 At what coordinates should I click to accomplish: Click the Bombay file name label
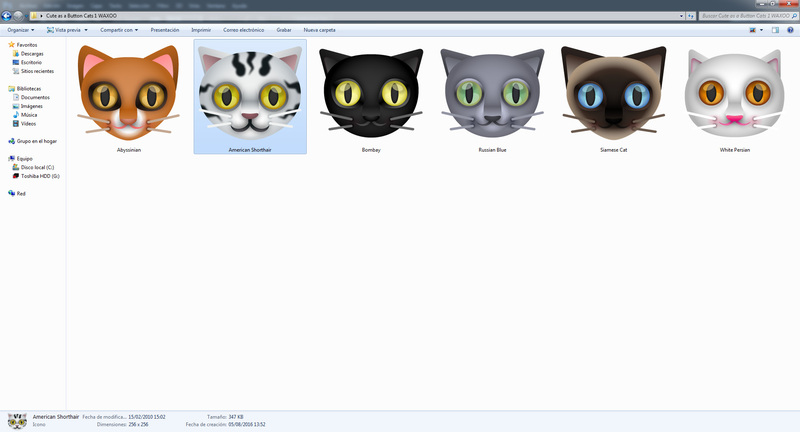[x=371, y=150]
